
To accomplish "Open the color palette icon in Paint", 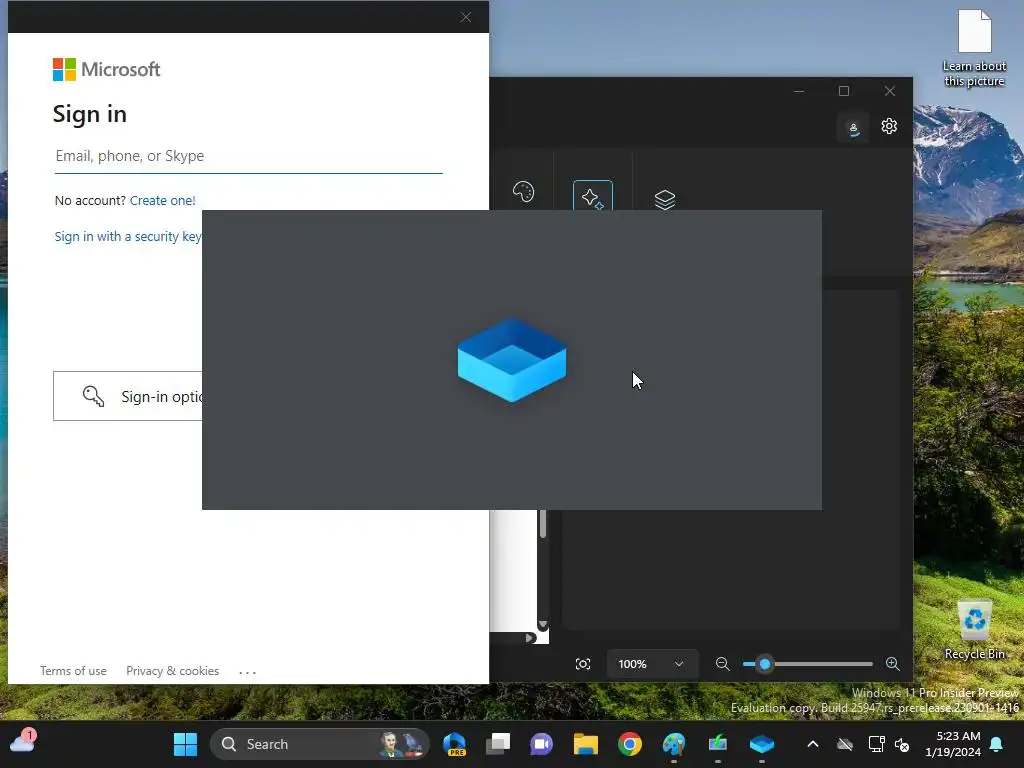I will point(524,192).
